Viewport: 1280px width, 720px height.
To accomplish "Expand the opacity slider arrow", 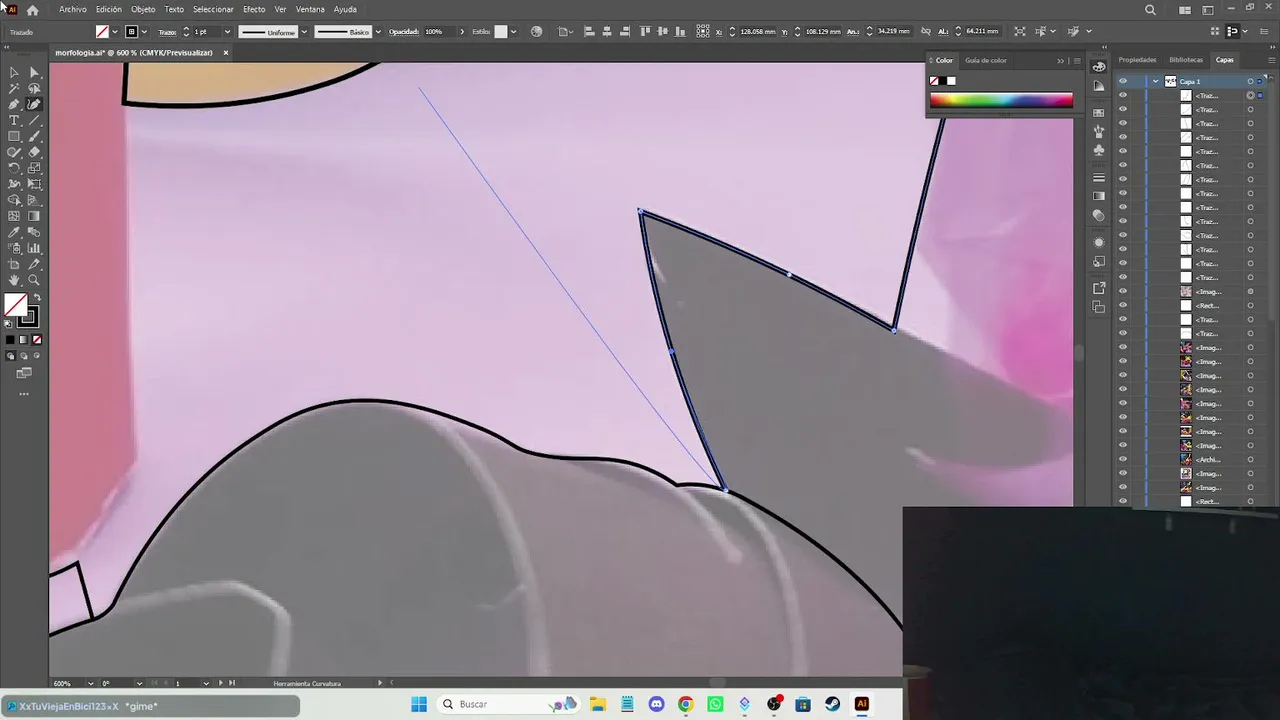I will pyautogui.click(x=462, y=32).
